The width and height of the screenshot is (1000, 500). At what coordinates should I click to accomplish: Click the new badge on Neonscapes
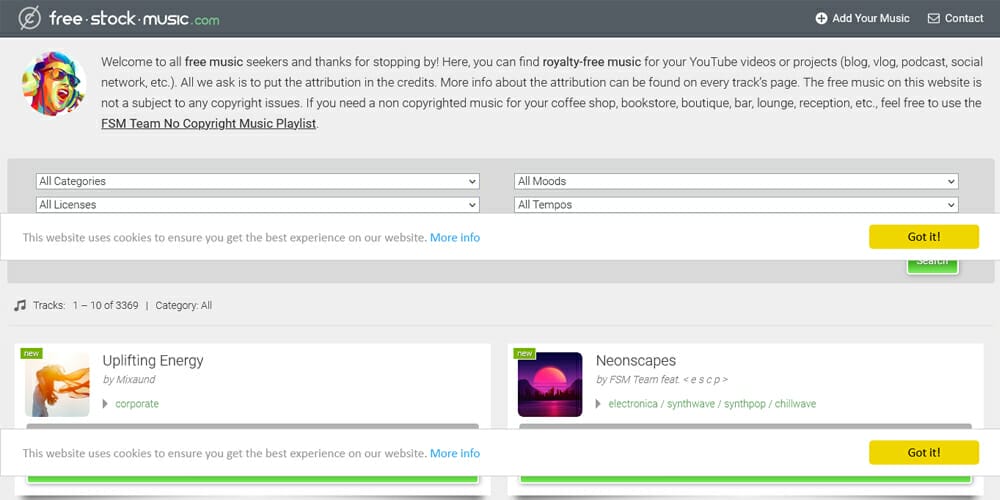coord(524,353)
